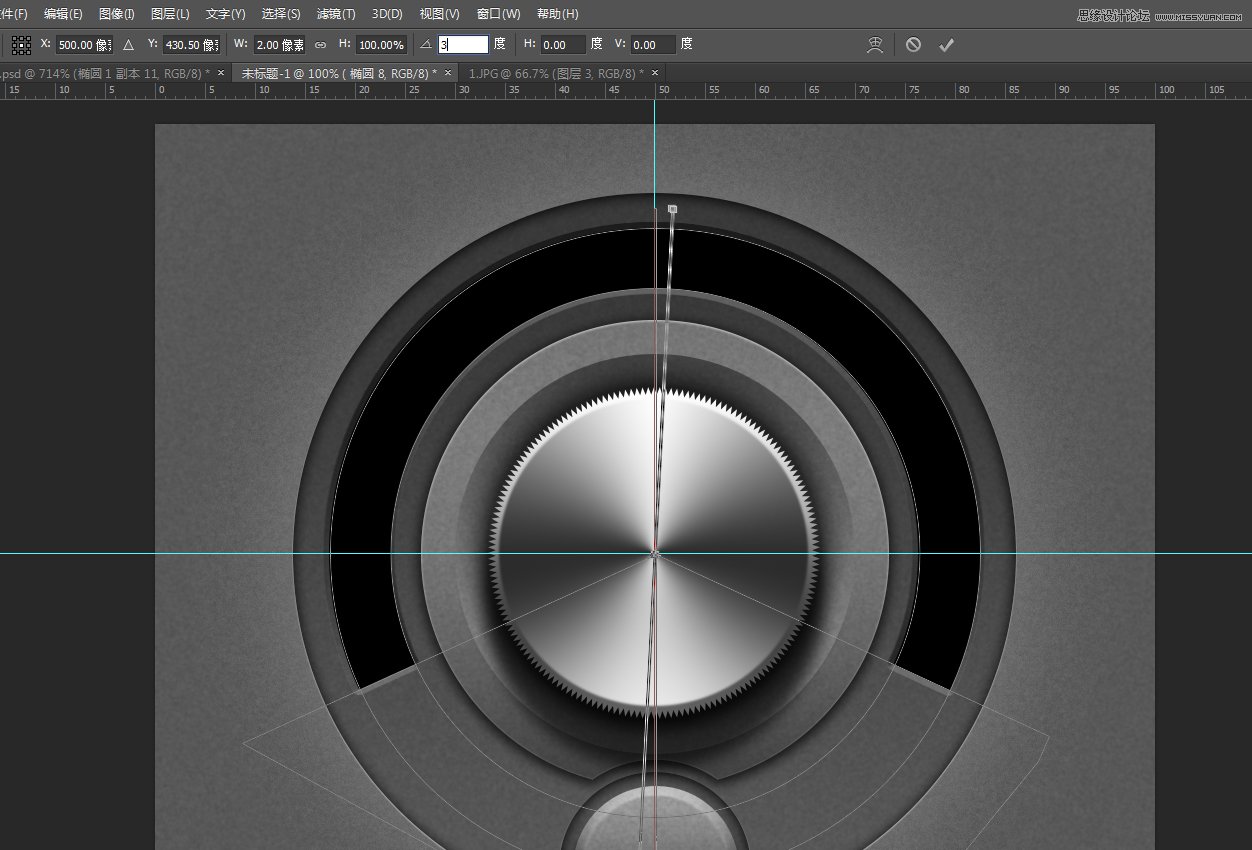Click the reference point location grid icon
The image size is (1252, 850).
21,45
